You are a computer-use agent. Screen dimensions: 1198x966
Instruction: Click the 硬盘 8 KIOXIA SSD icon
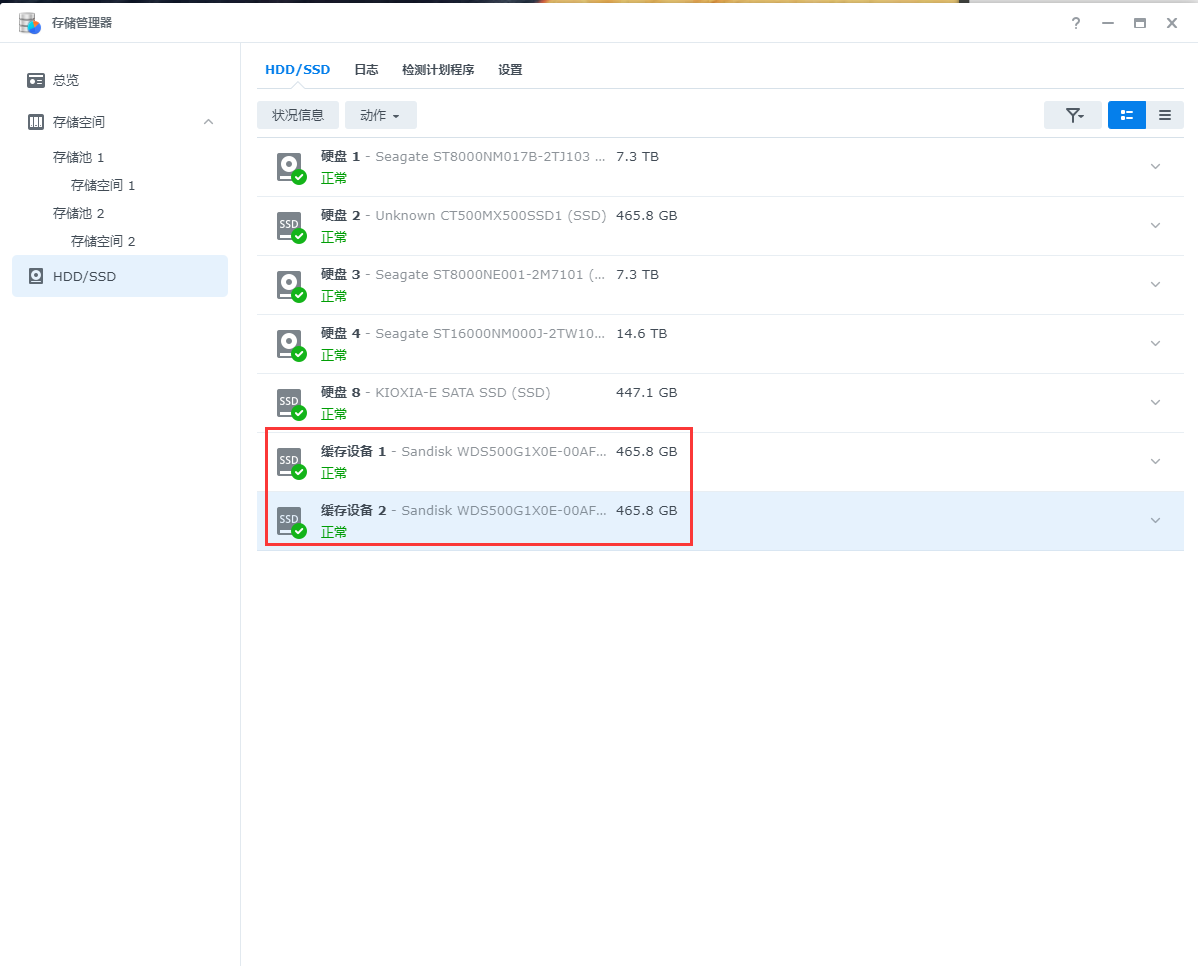coord(290,403)
